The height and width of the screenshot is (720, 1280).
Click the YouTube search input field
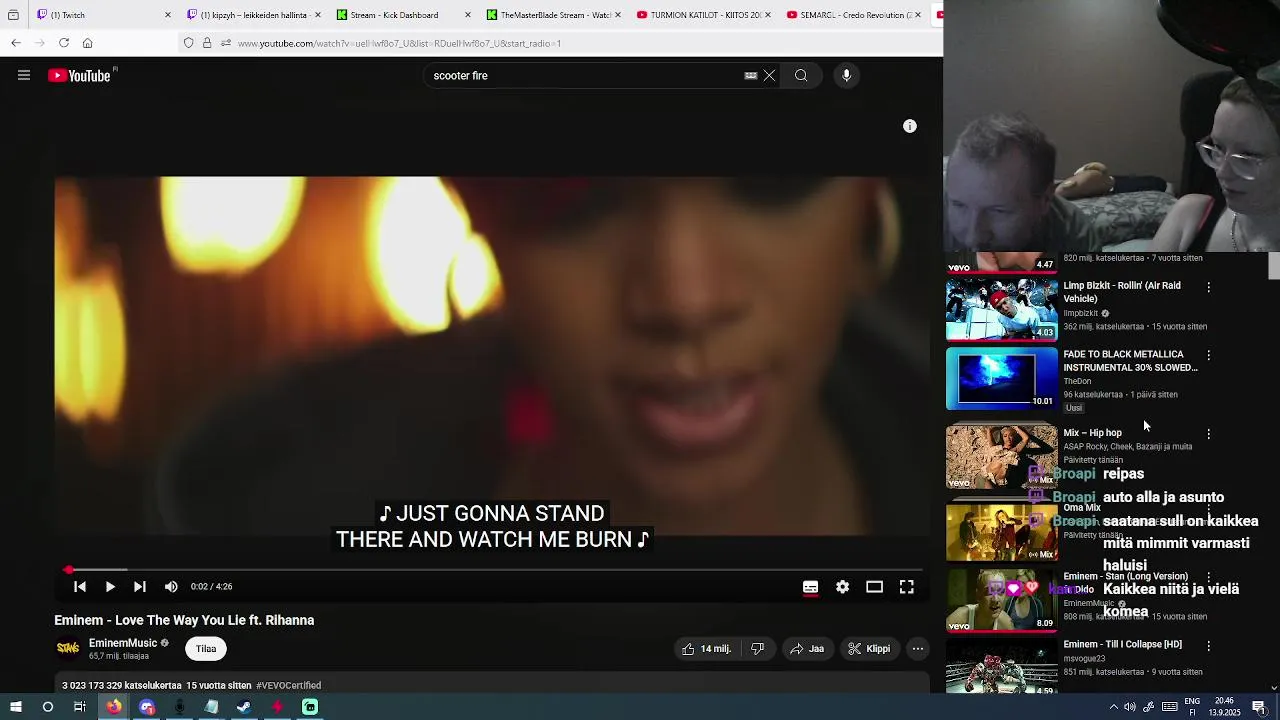click(x=585, y=75)
